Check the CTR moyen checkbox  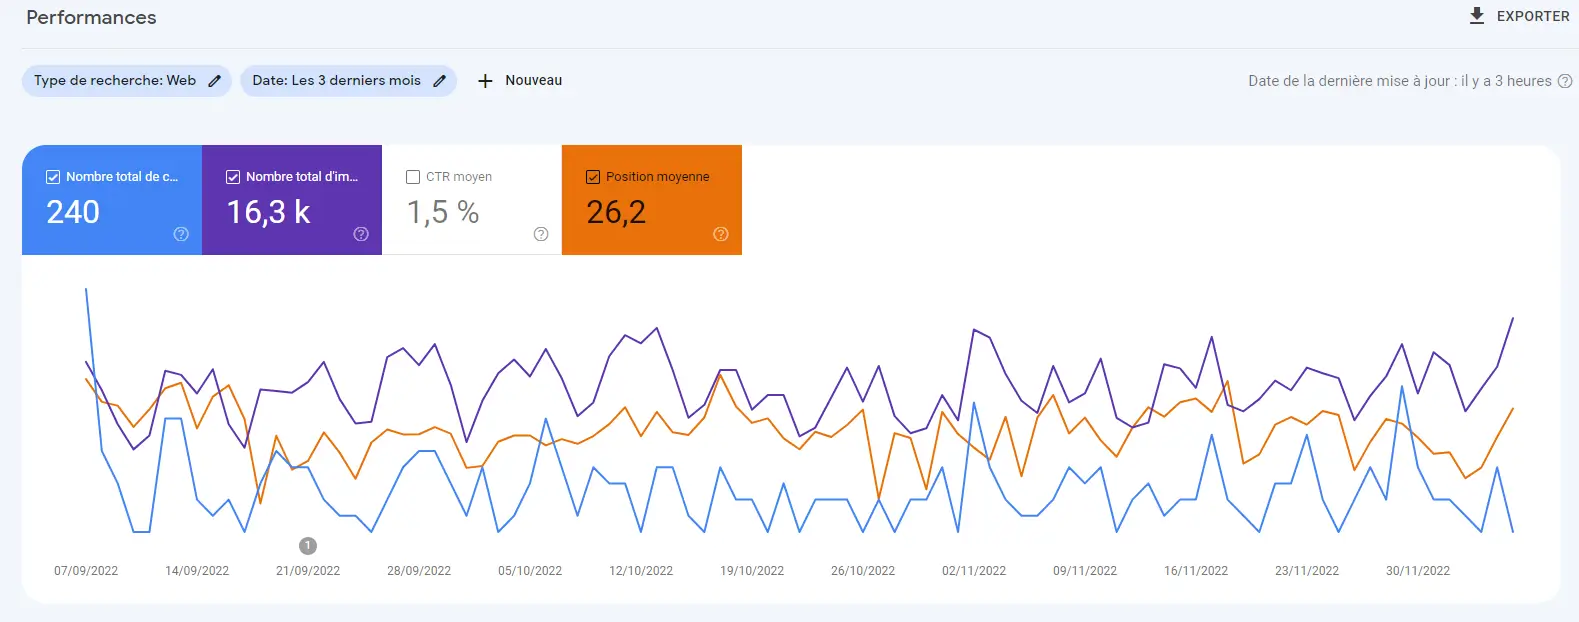click(x=413, y=177)
